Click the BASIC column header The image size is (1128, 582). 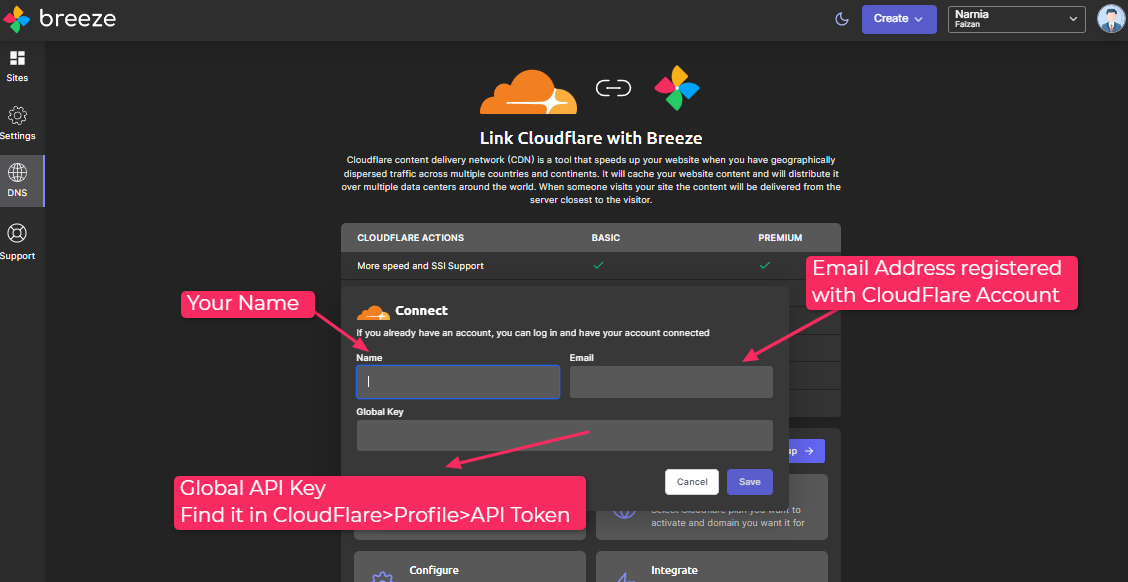pyautogui.click(x=606, y=237)
